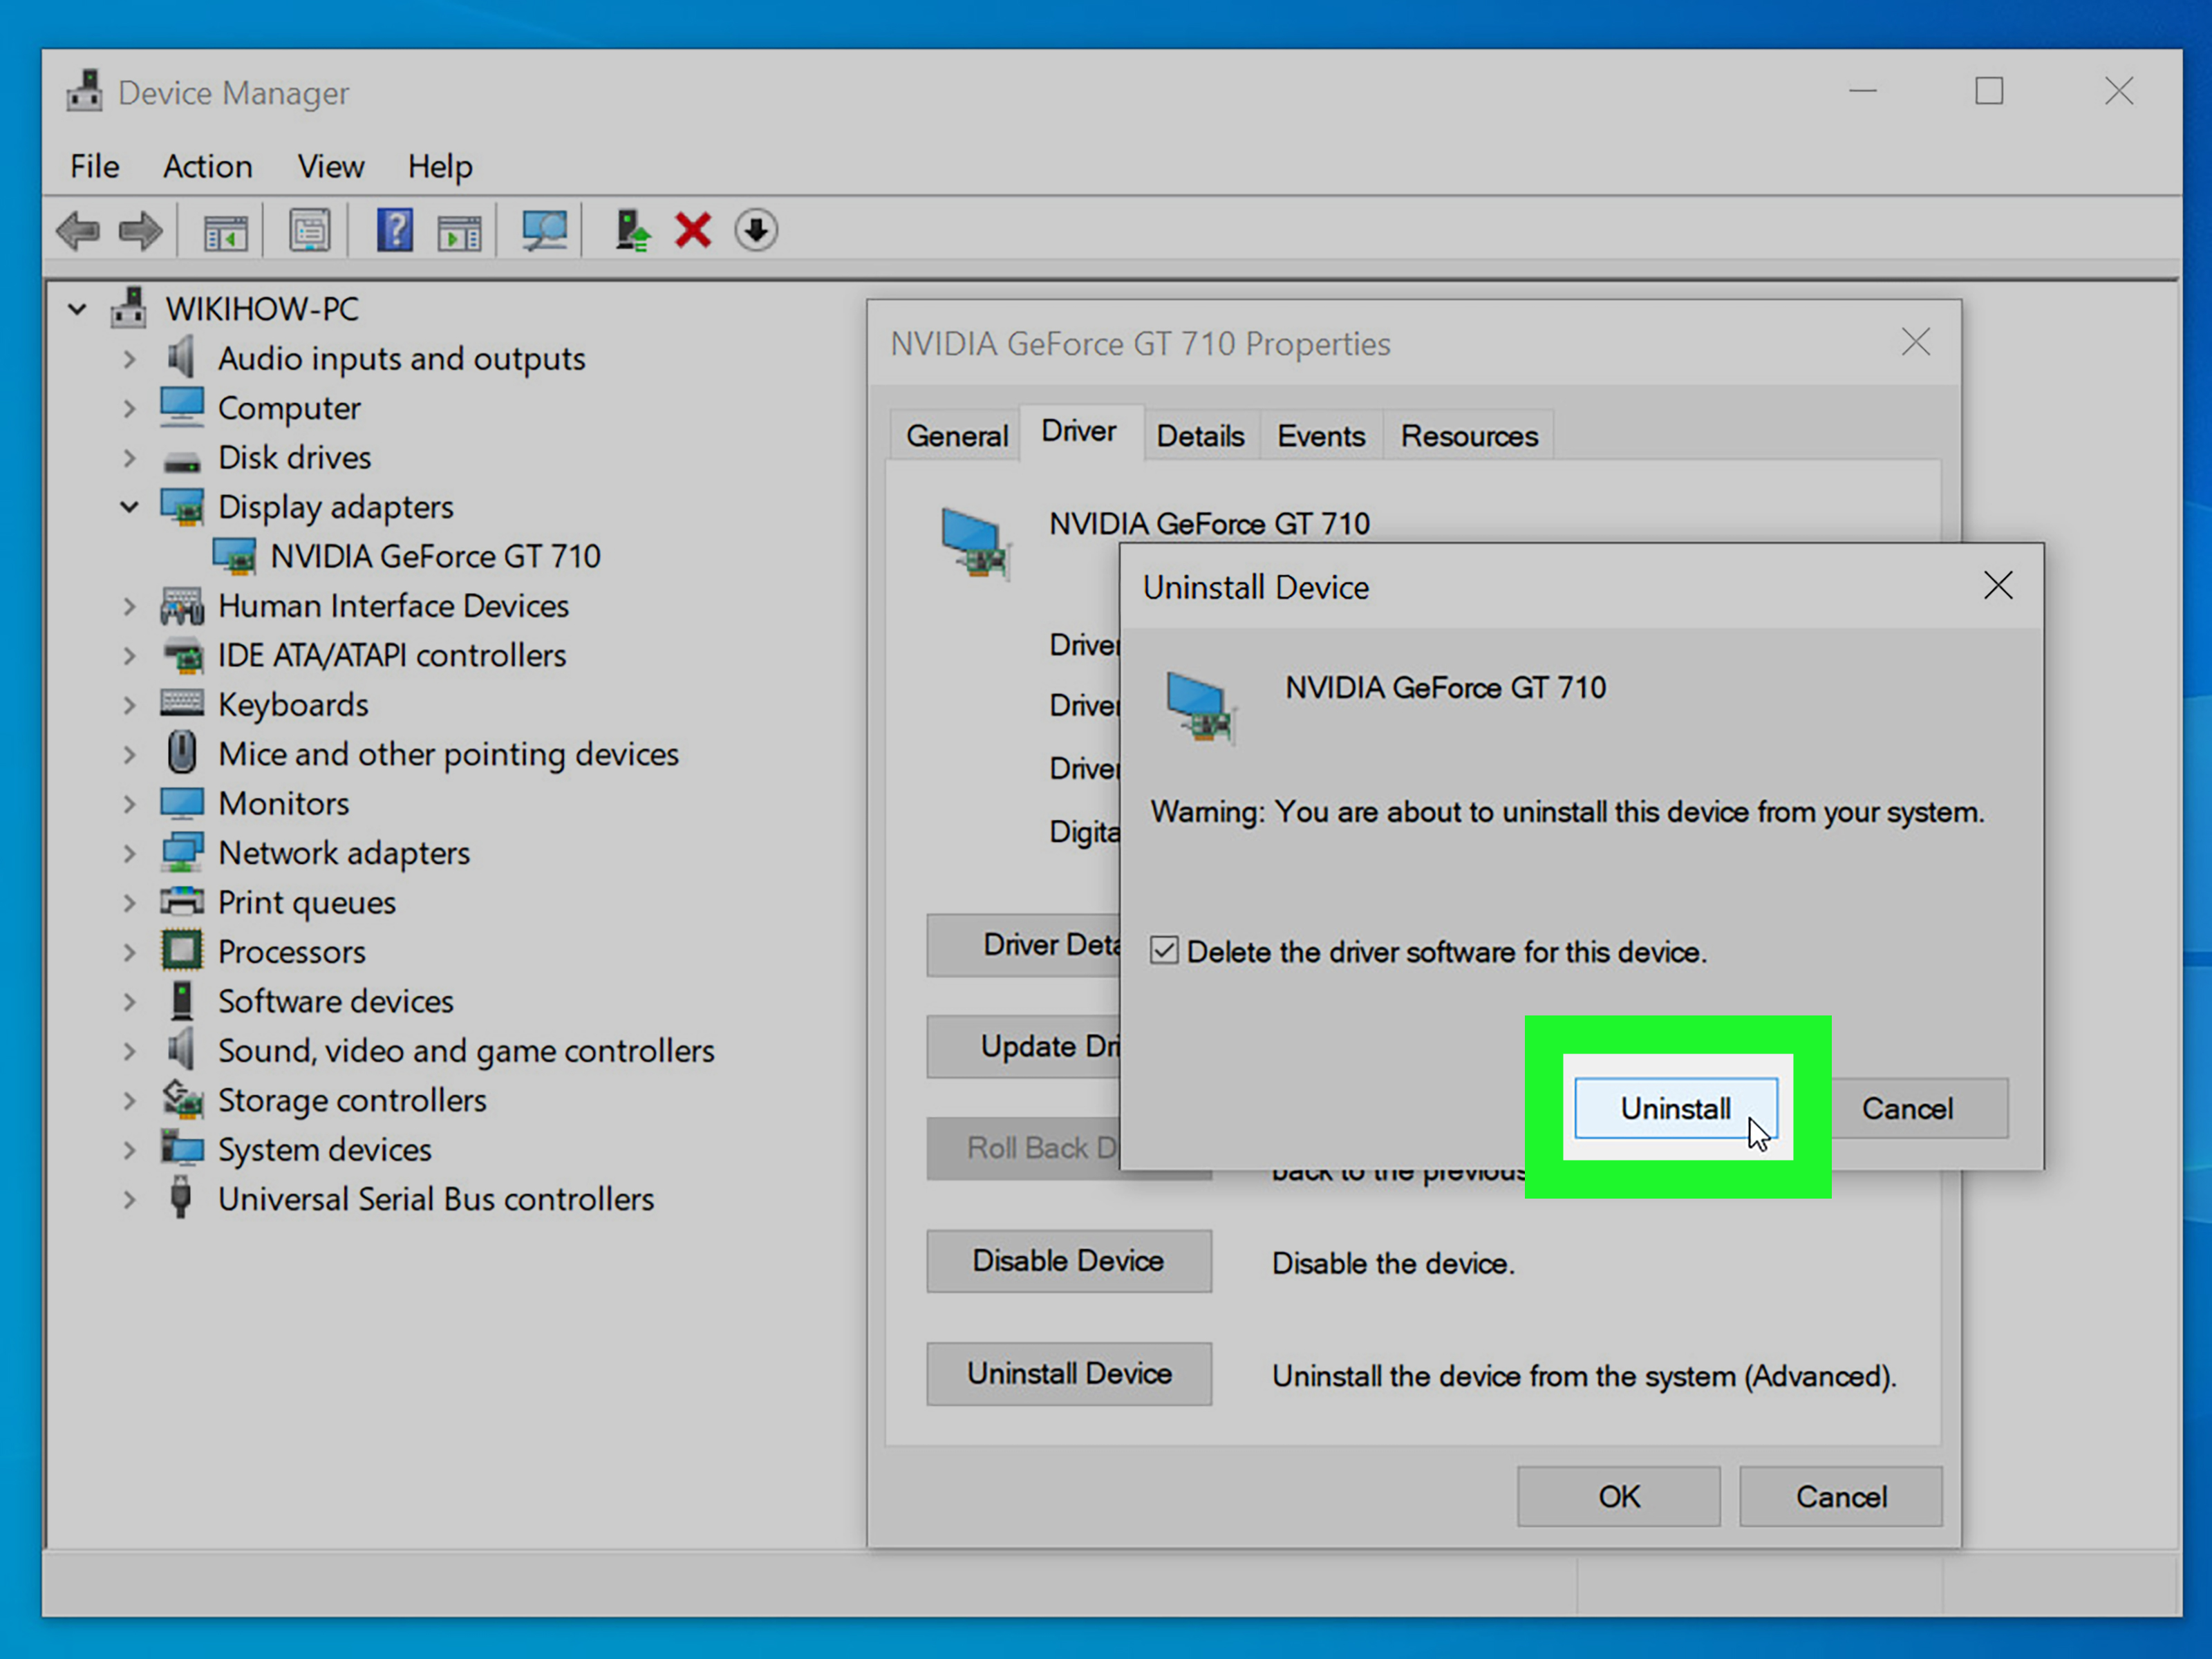
Task: Open the Action menu
Action: pos(207,166)
